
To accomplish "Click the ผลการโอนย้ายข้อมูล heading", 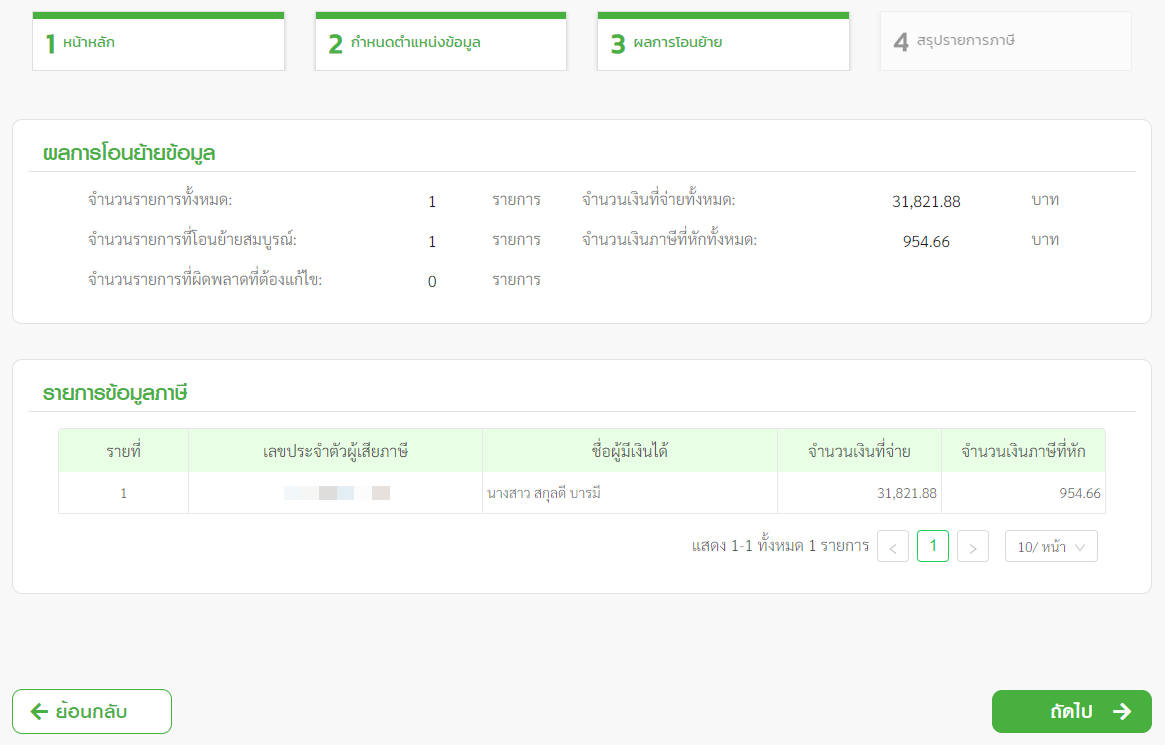I will pyautogui.click(x=129, y=153).
